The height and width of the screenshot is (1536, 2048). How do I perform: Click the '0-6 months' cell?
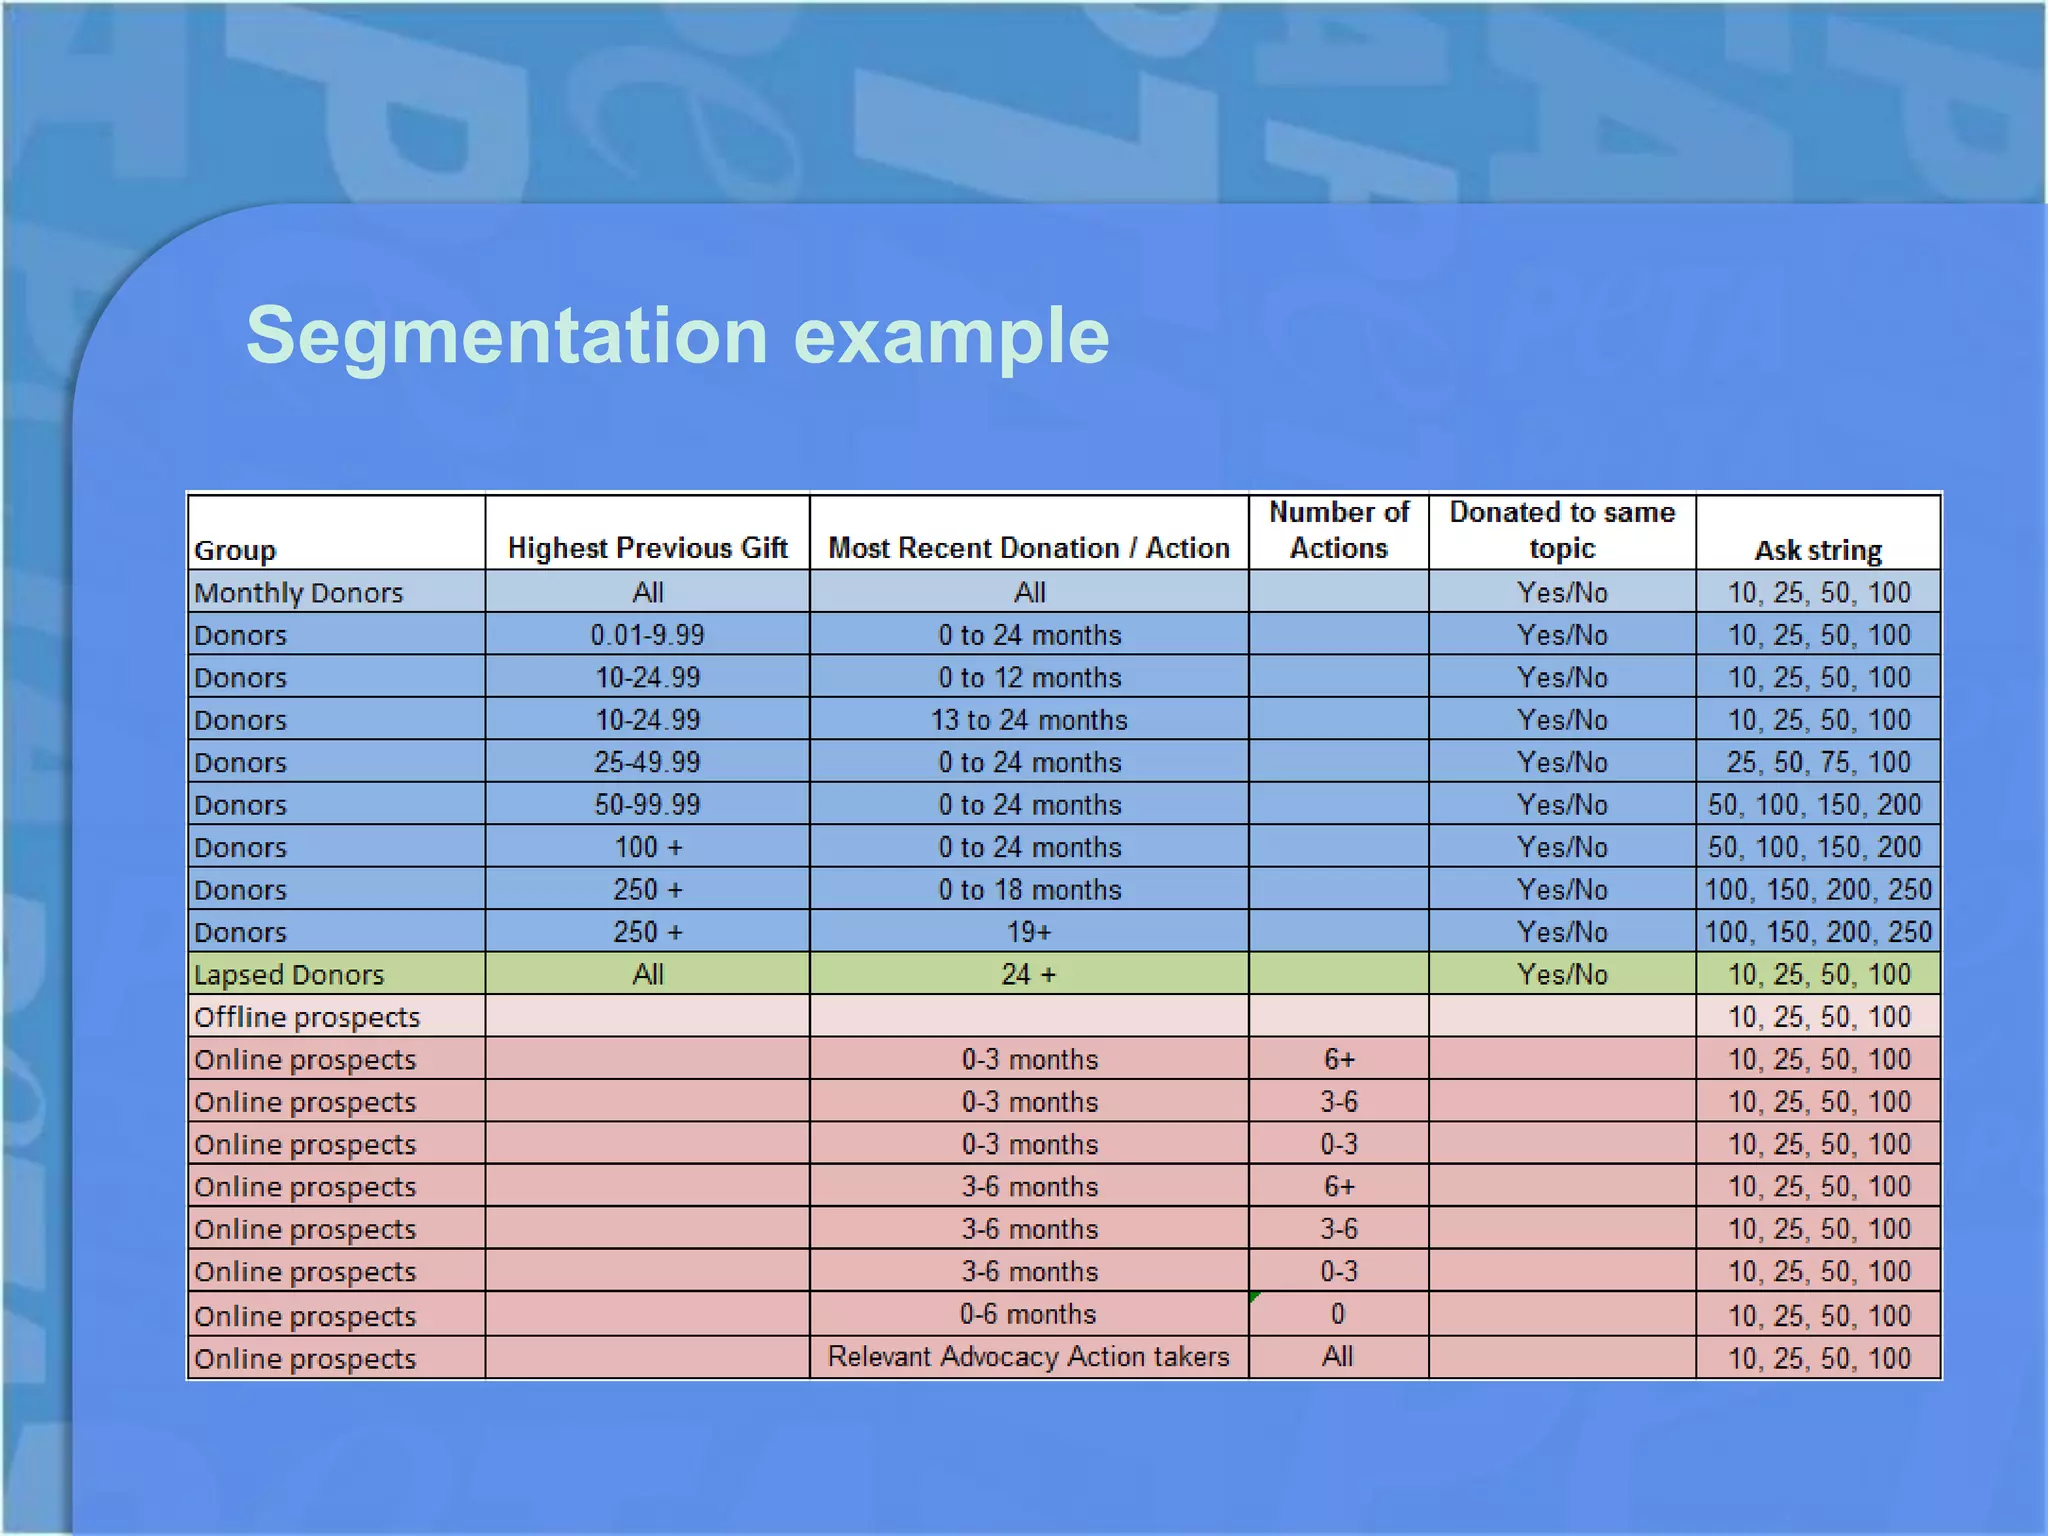1029,1314
